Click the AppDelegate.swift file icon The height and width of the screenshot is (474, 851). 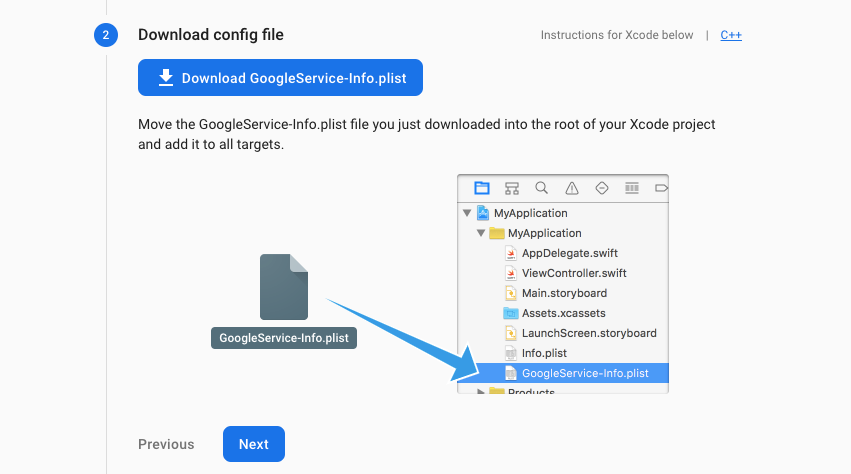[511, 253]
